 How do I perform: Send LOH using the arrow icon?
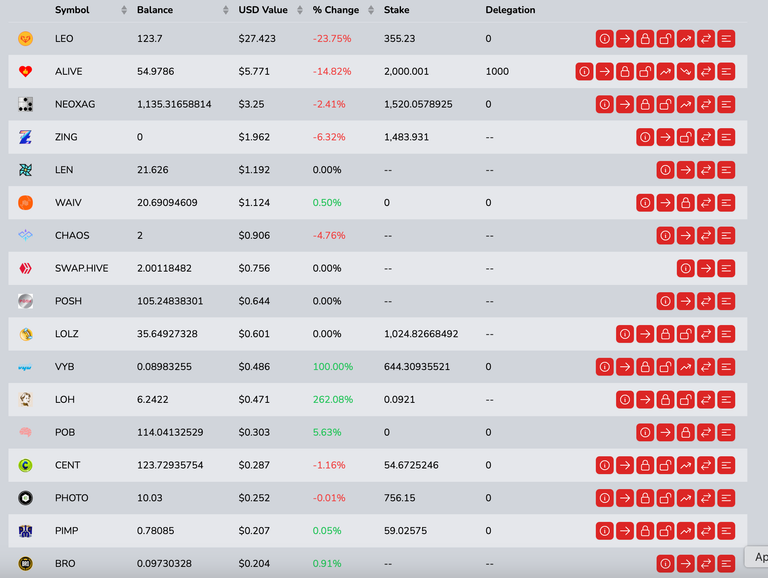point(645,400)
